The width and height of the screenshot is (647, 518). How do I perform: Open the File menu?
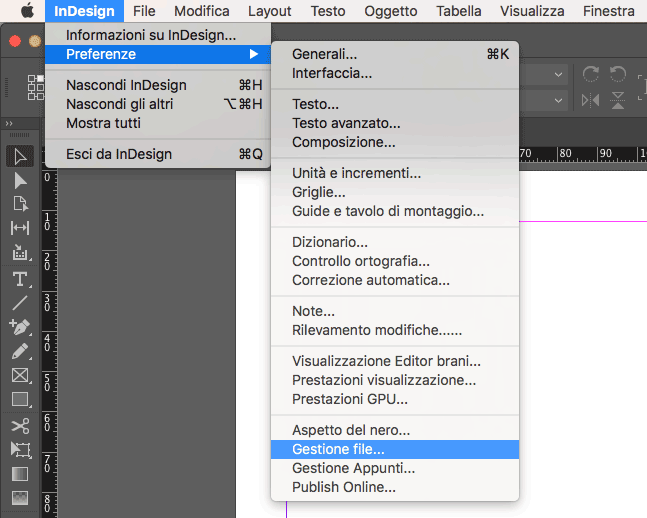click(x=144, y=11)
